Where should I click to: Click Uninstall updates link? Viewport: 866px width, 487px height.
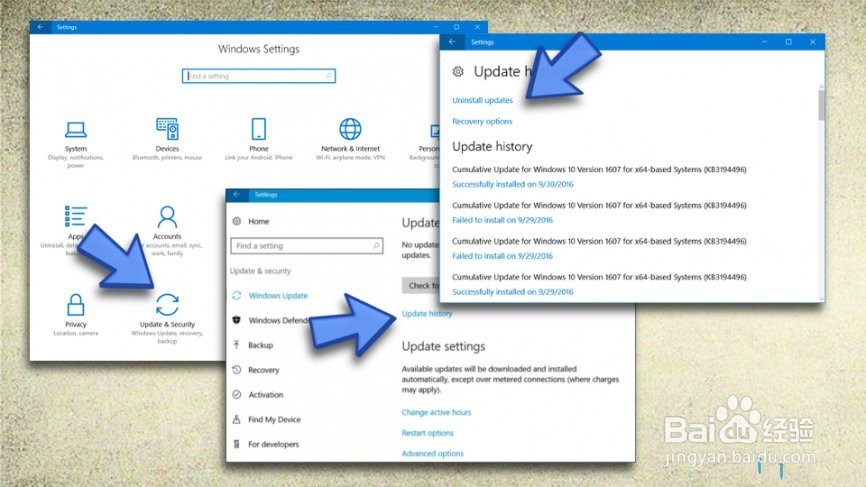pos(482,100)
